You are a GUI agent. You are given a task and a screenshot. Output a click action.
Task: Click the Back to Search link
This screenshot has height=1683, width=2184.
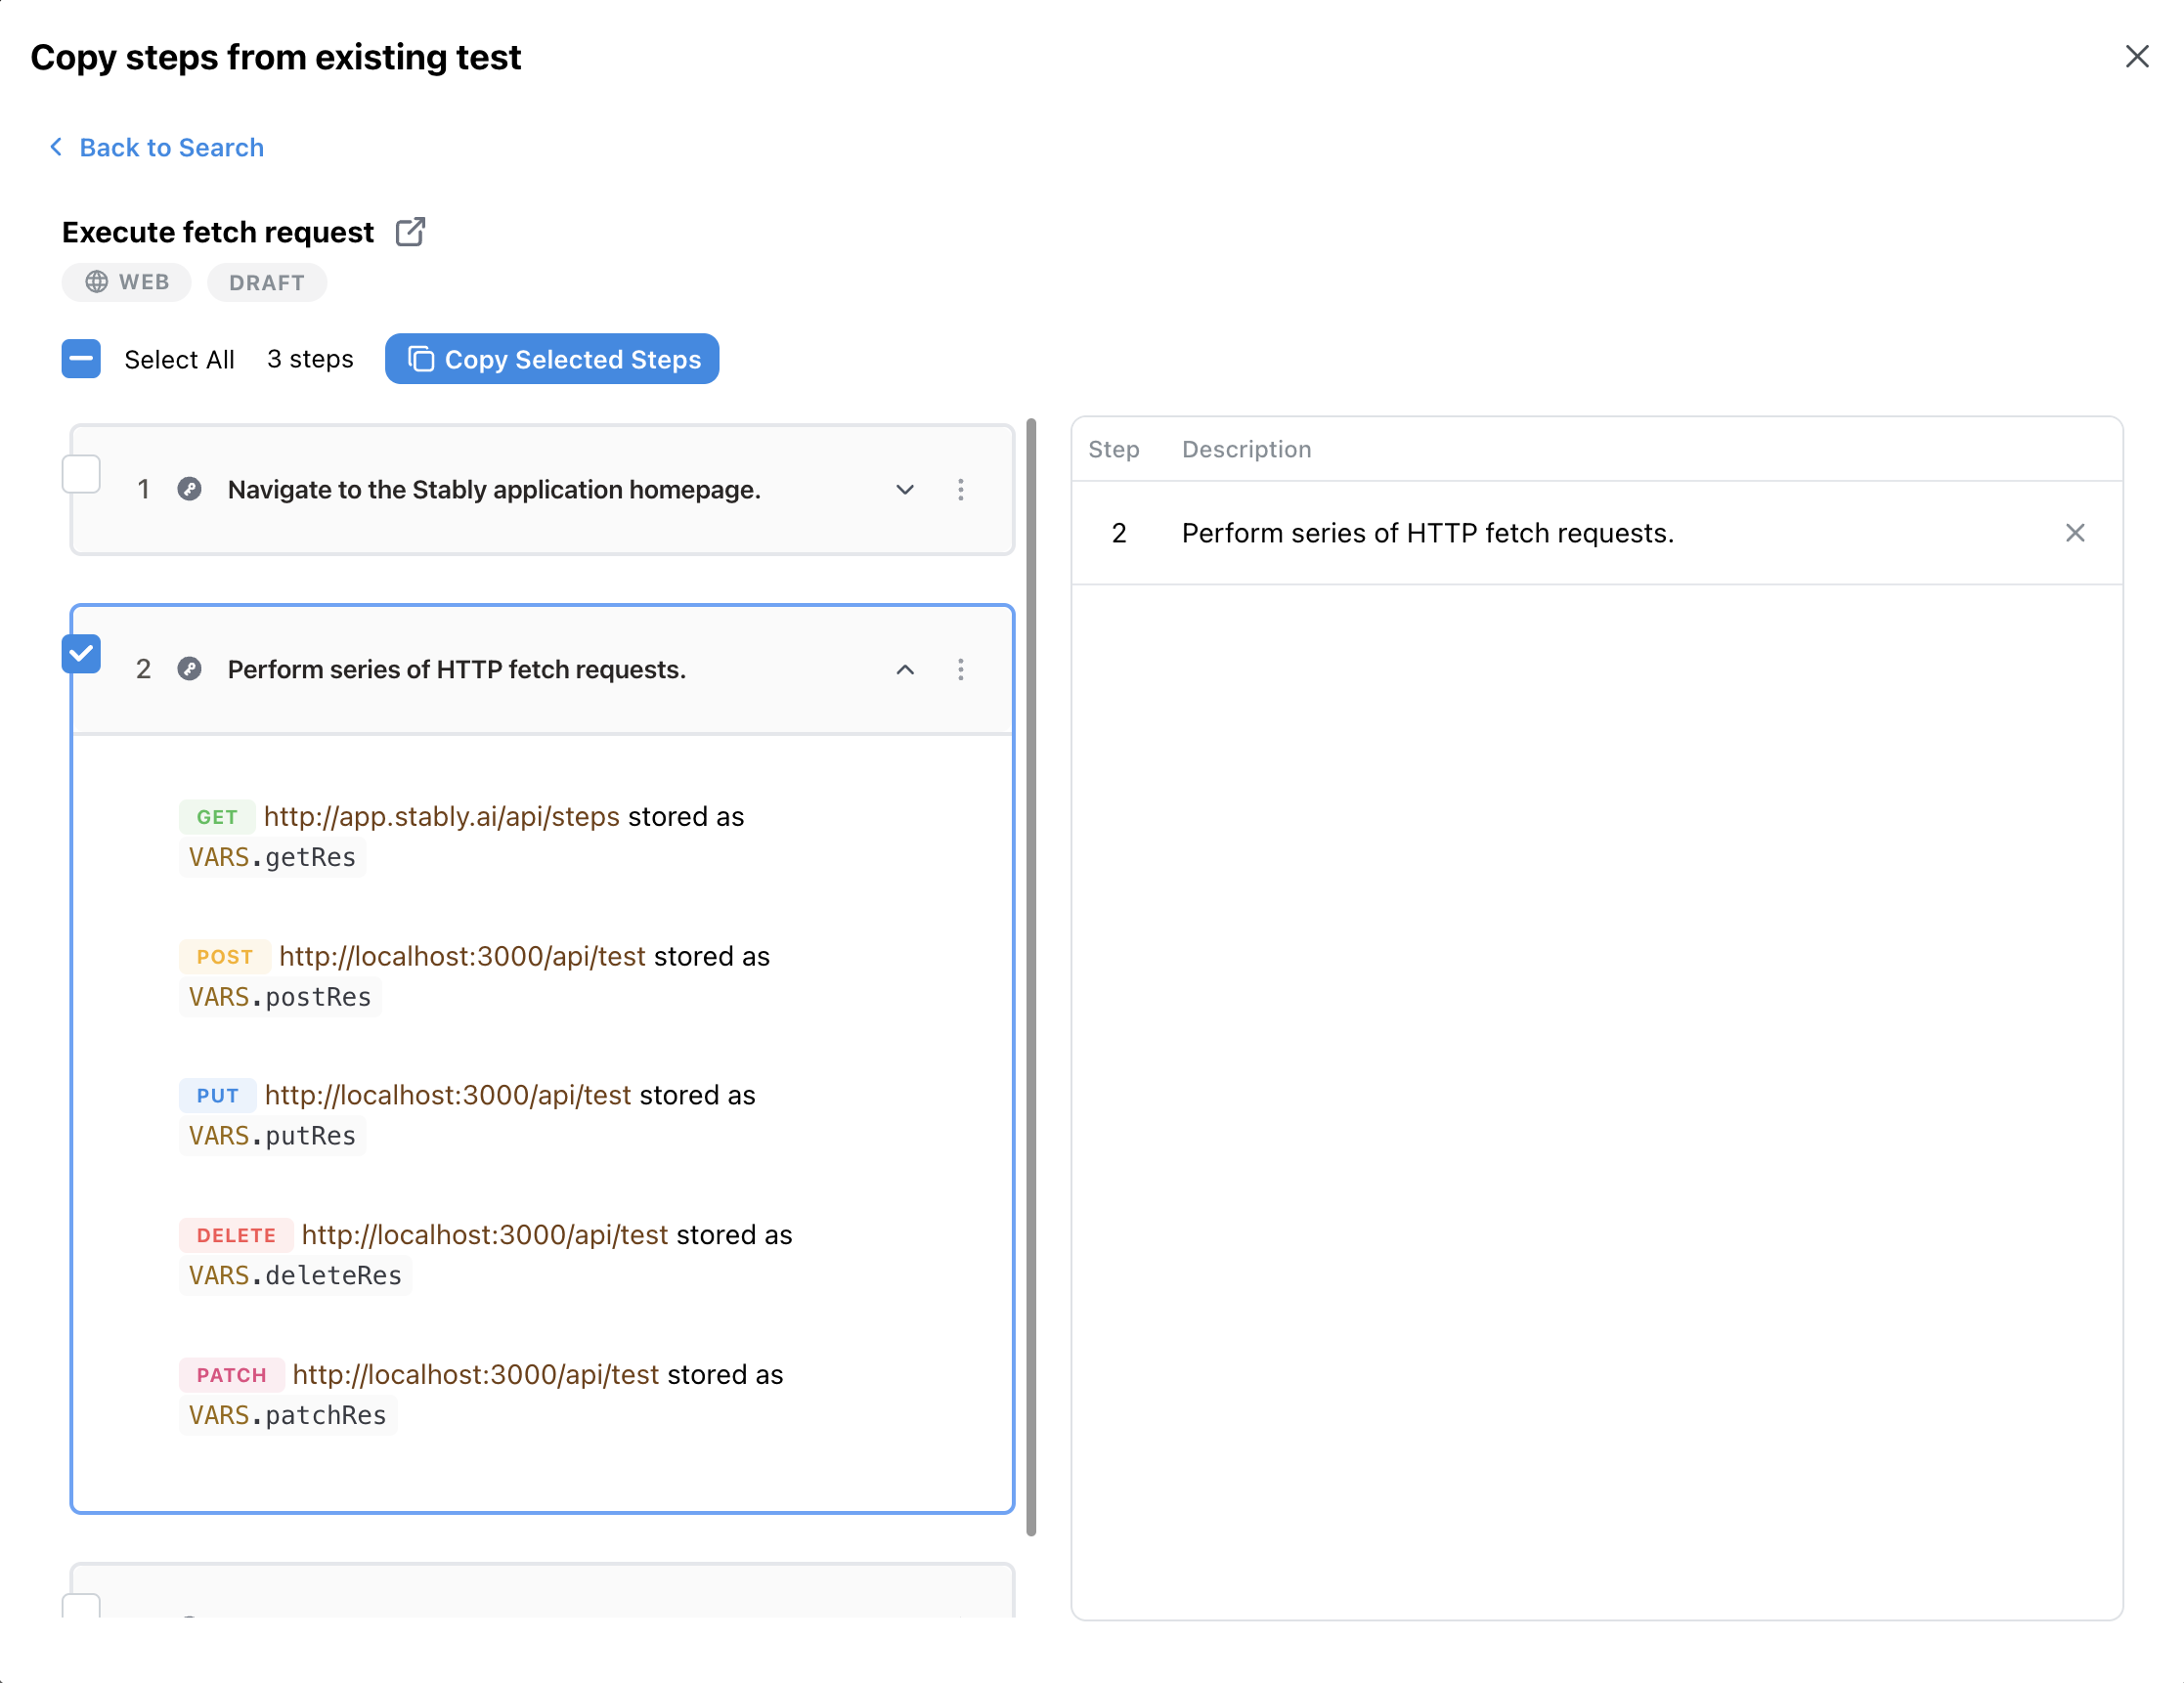(x=171, y=148)
